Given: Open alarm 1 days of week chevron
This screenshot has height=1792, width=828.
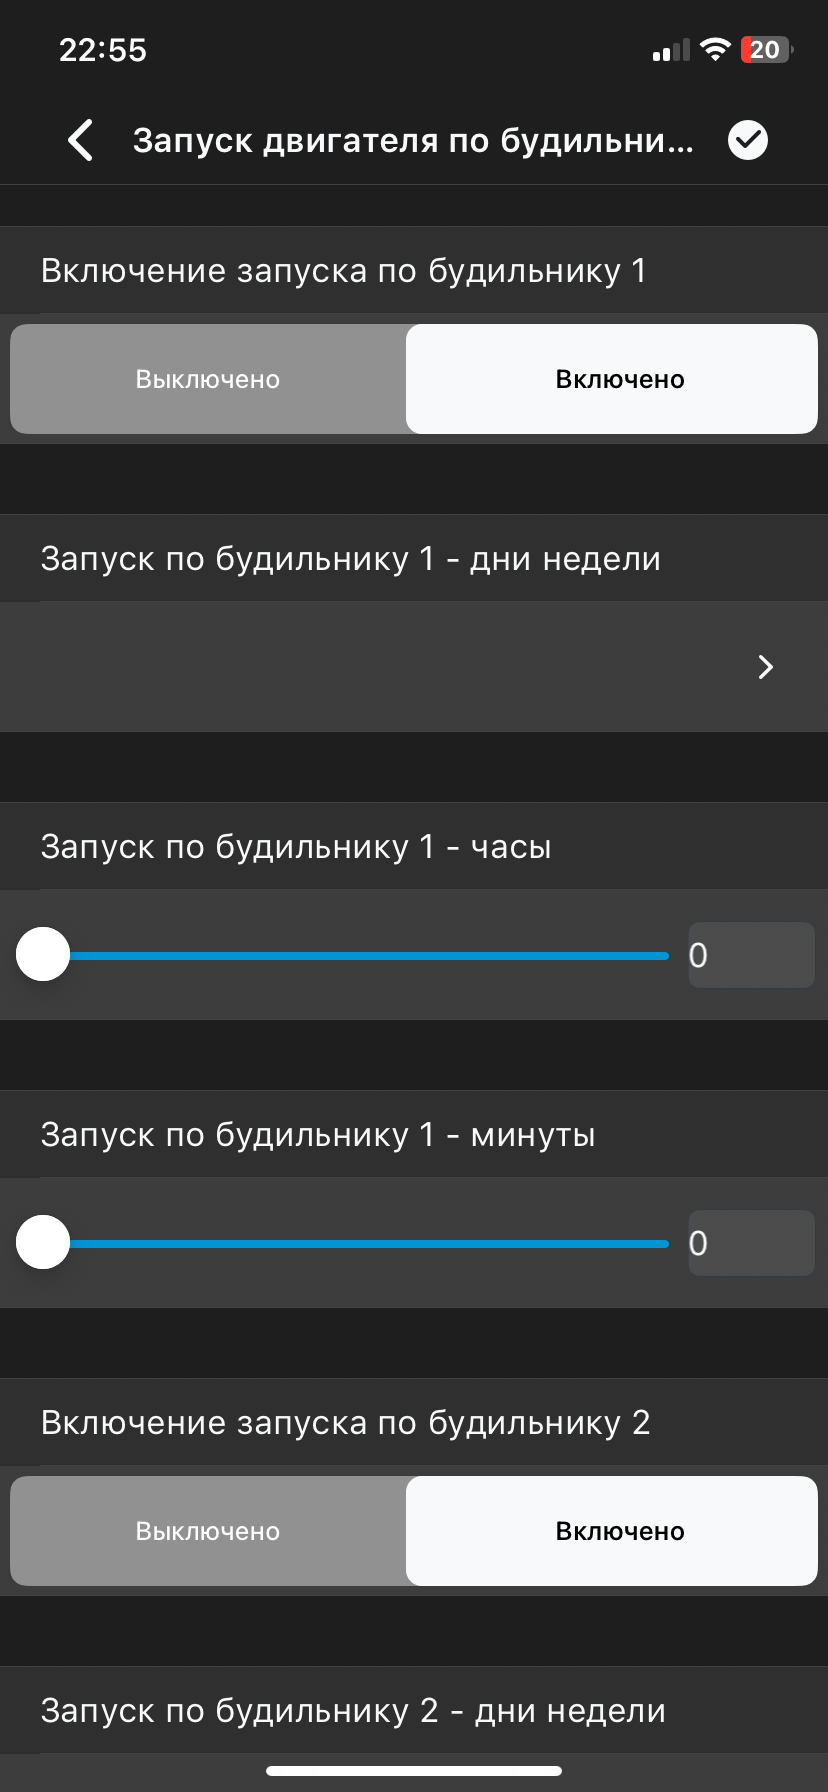Looking at the screenshot, I should click(766, 667).
